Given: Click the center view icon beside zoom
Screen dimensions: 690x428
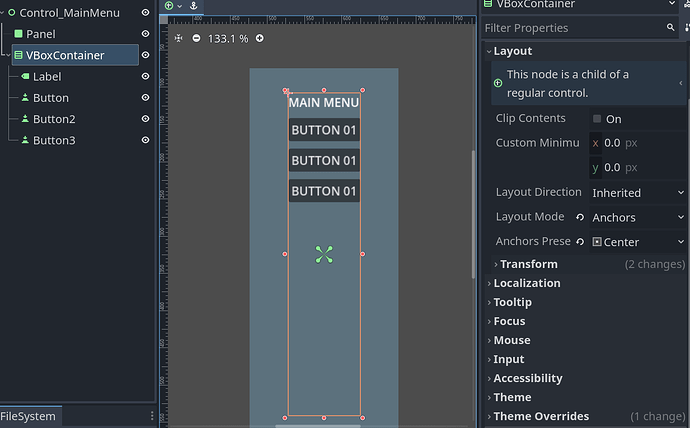Looking at the screenshot, I should (178, 38).
